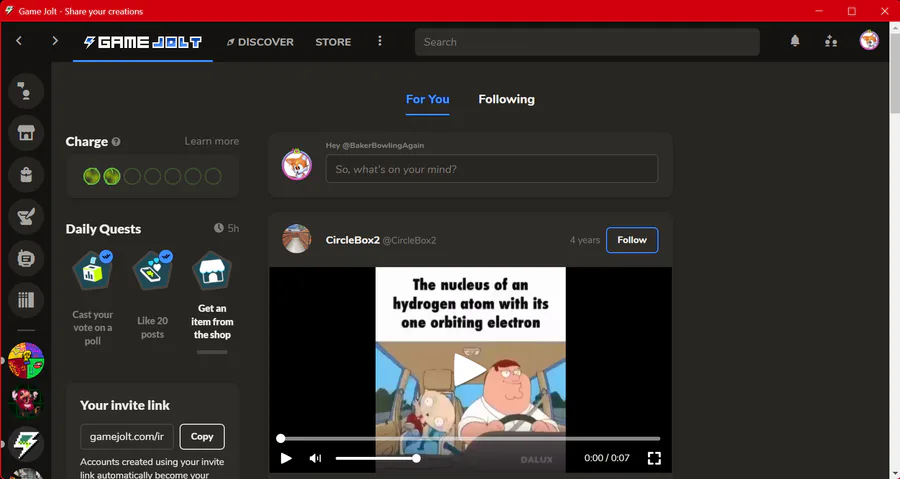Viewport: 900px width, 479px height.
Task: Click the first filled charge orb
Action: click(91, 176)
